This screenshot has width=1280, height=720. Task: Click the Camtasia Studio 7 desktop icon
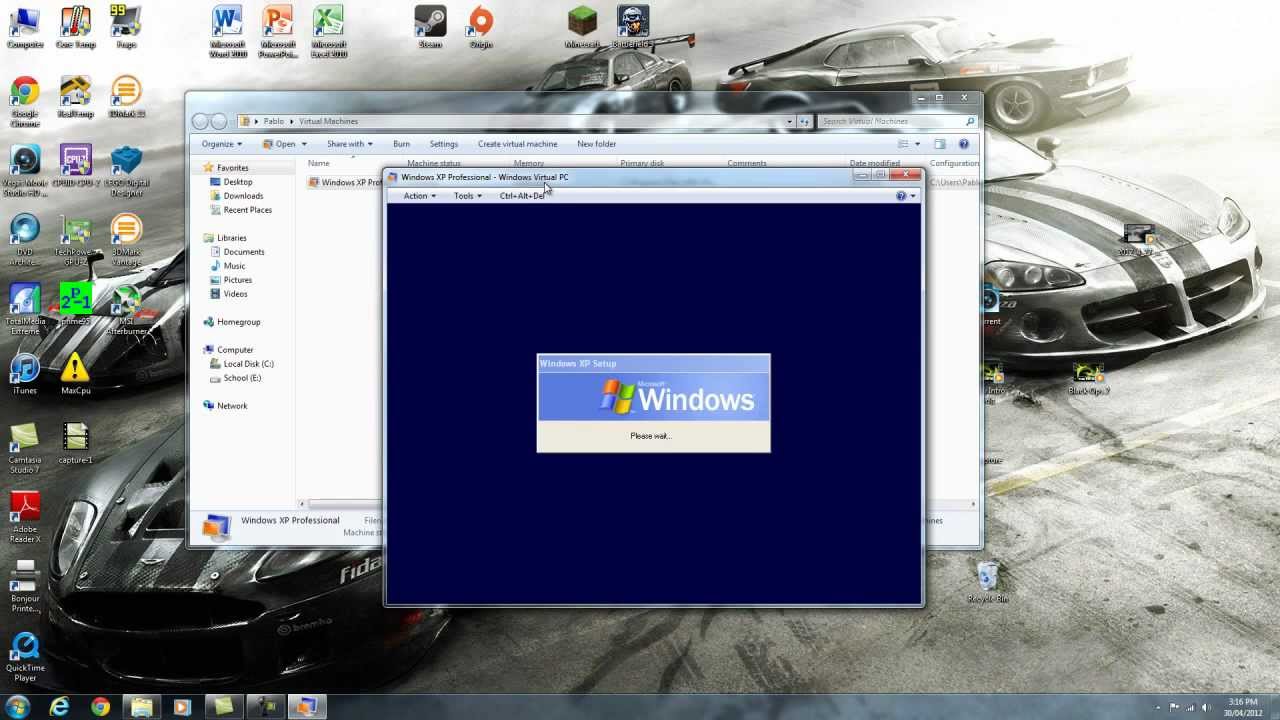click(x=25, y=448)
